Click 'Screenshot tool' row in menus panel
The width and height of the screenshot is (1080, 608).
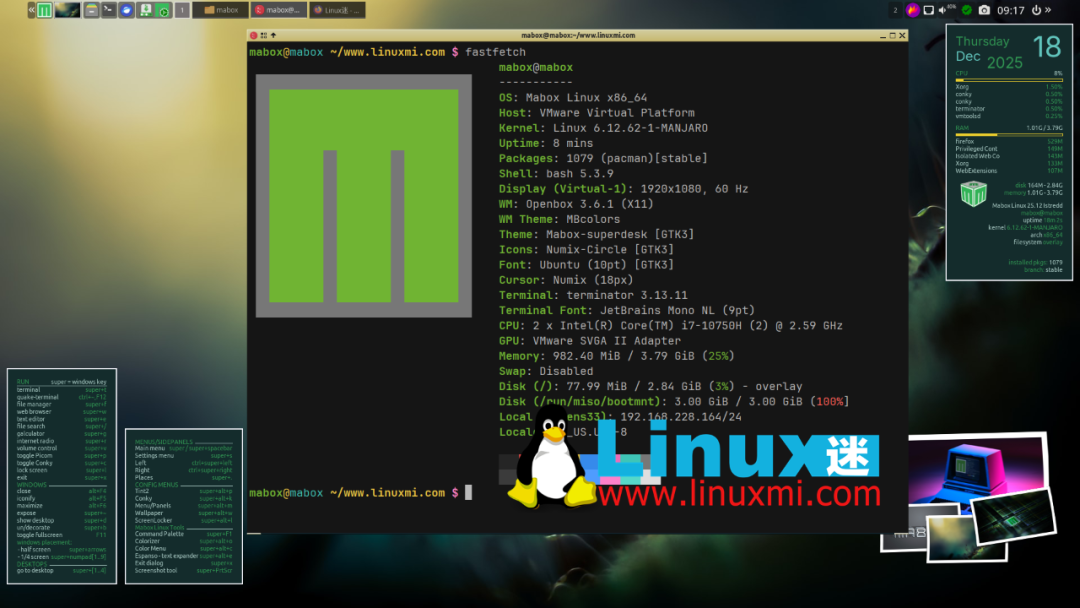coord(183,570)
